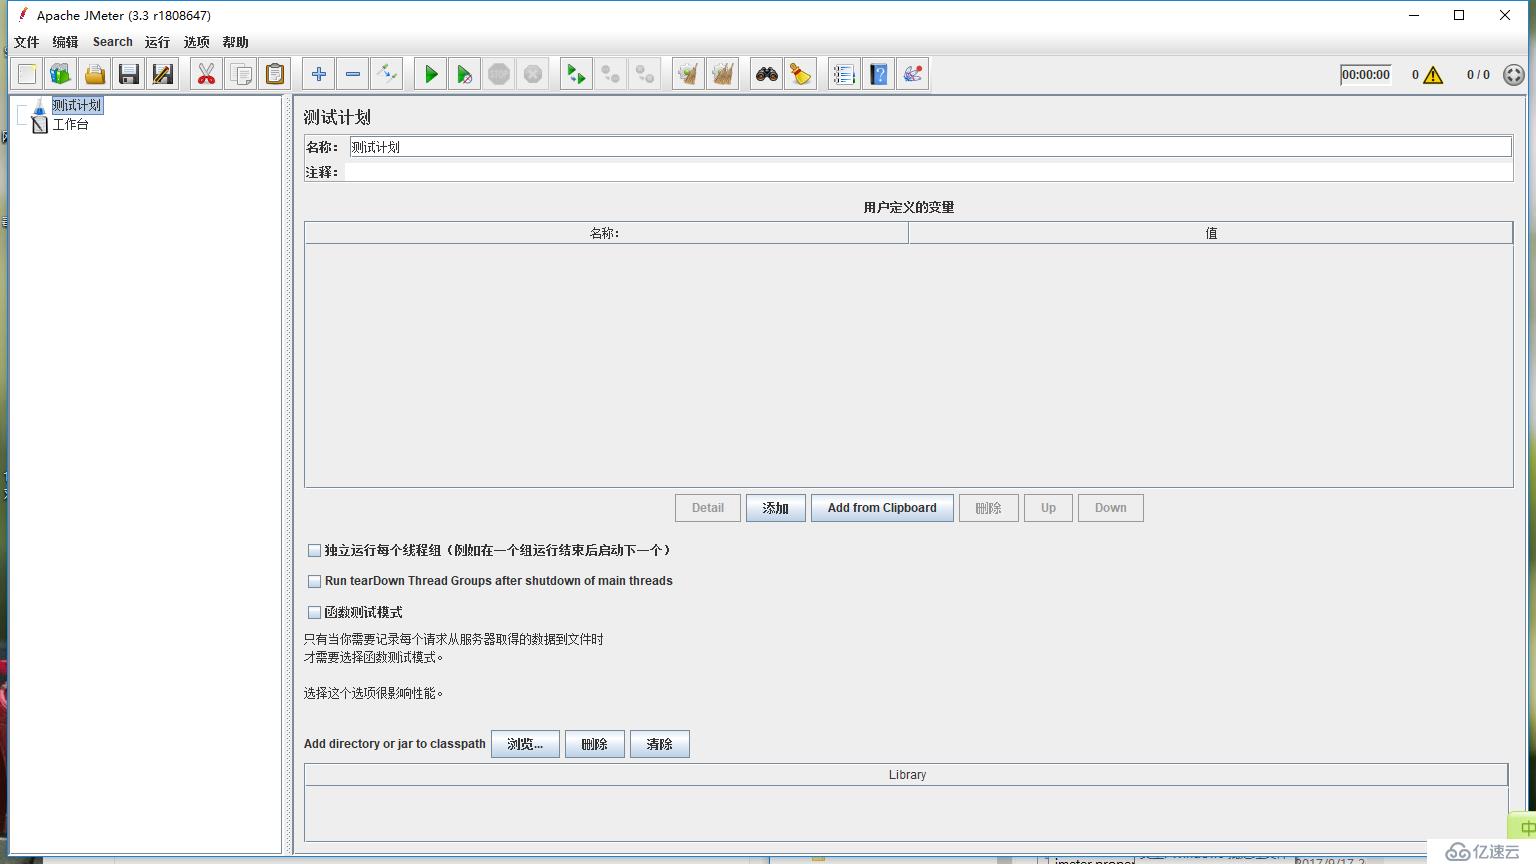
Task: Select 工作台 node in tree
Action: 70,124
